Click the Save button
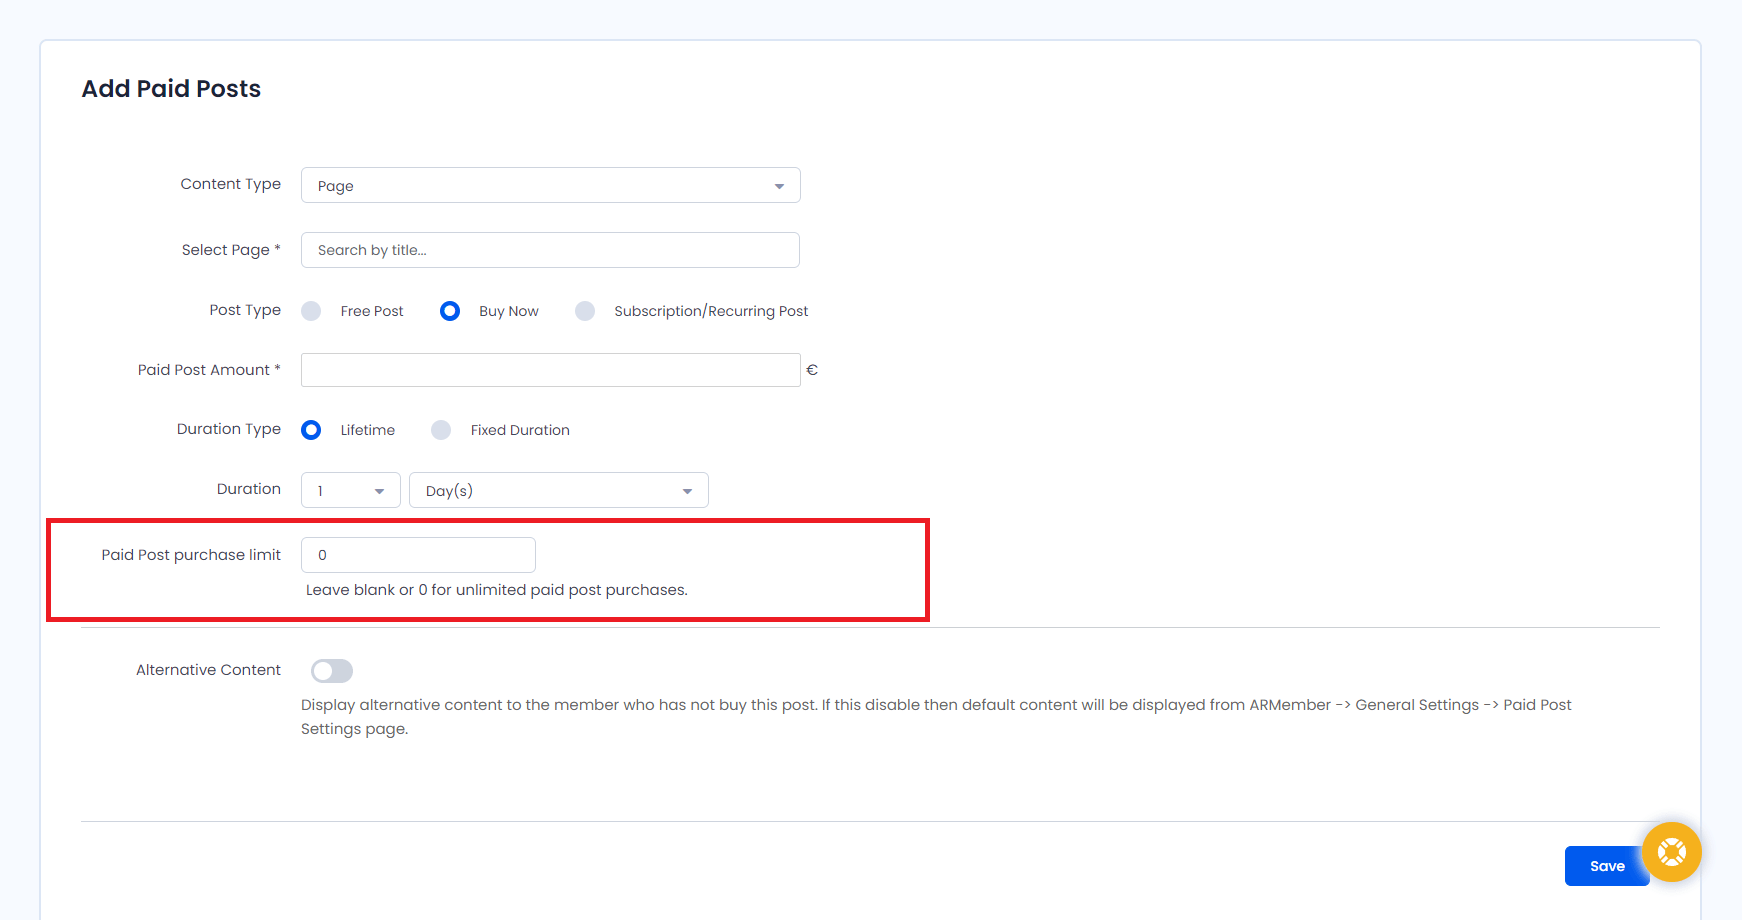The width and height of the screenshot is (1742, 920). point(1605,866)
